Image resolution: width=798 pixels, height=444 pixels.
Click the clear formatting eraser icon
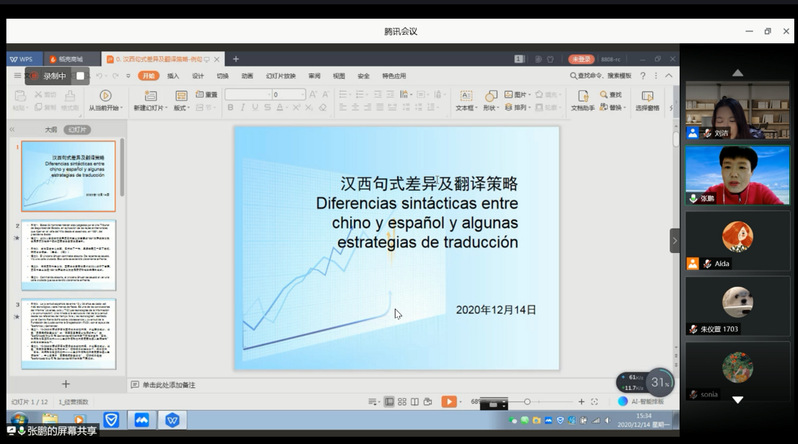pos(323,107)
